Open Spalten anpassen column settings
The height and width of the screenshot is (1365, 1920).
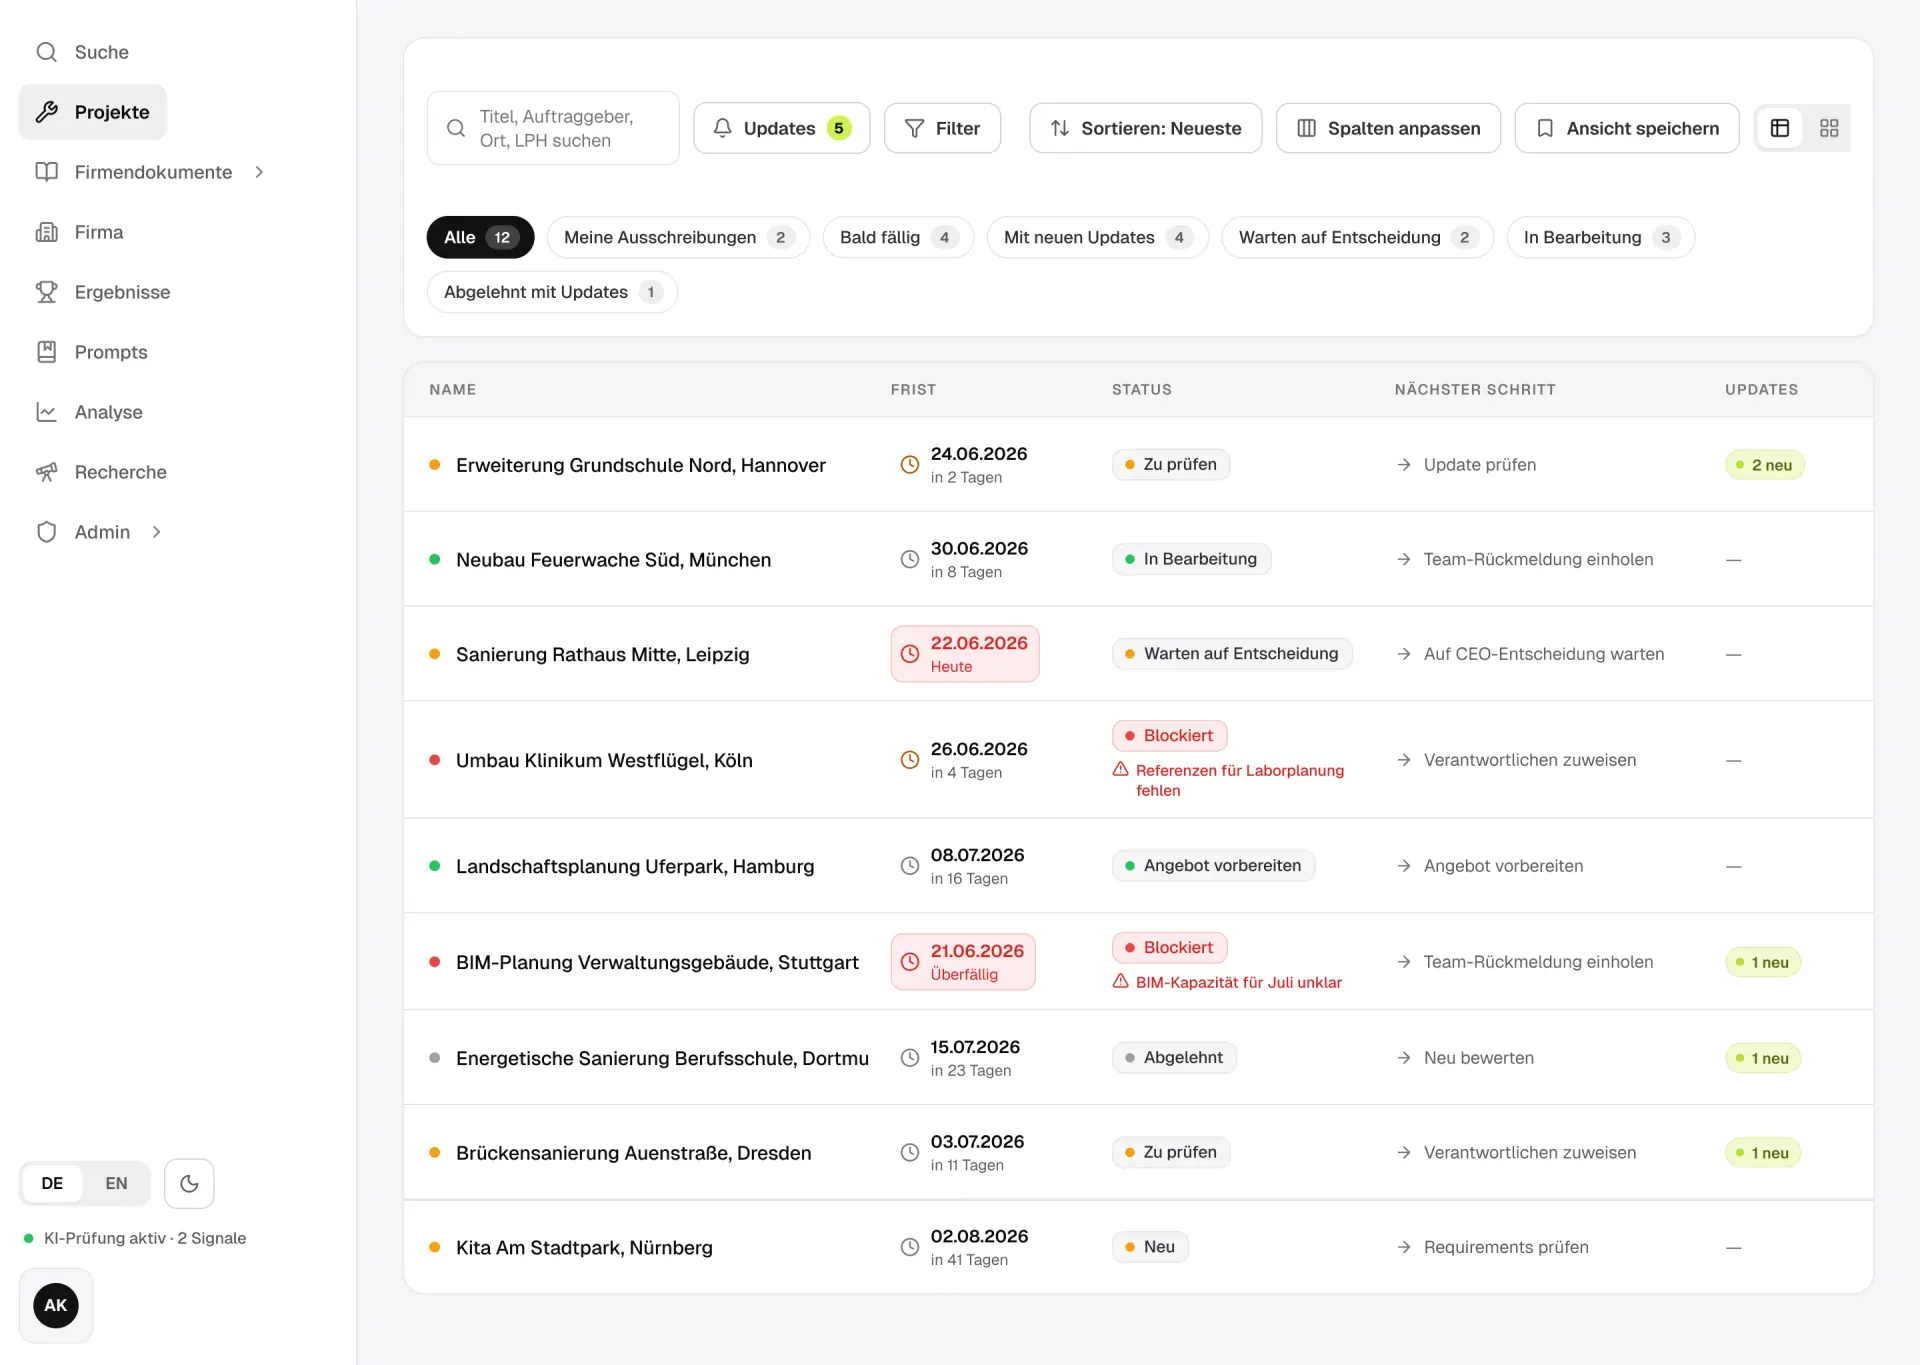pyautogui.click(x=1388, y=128)
